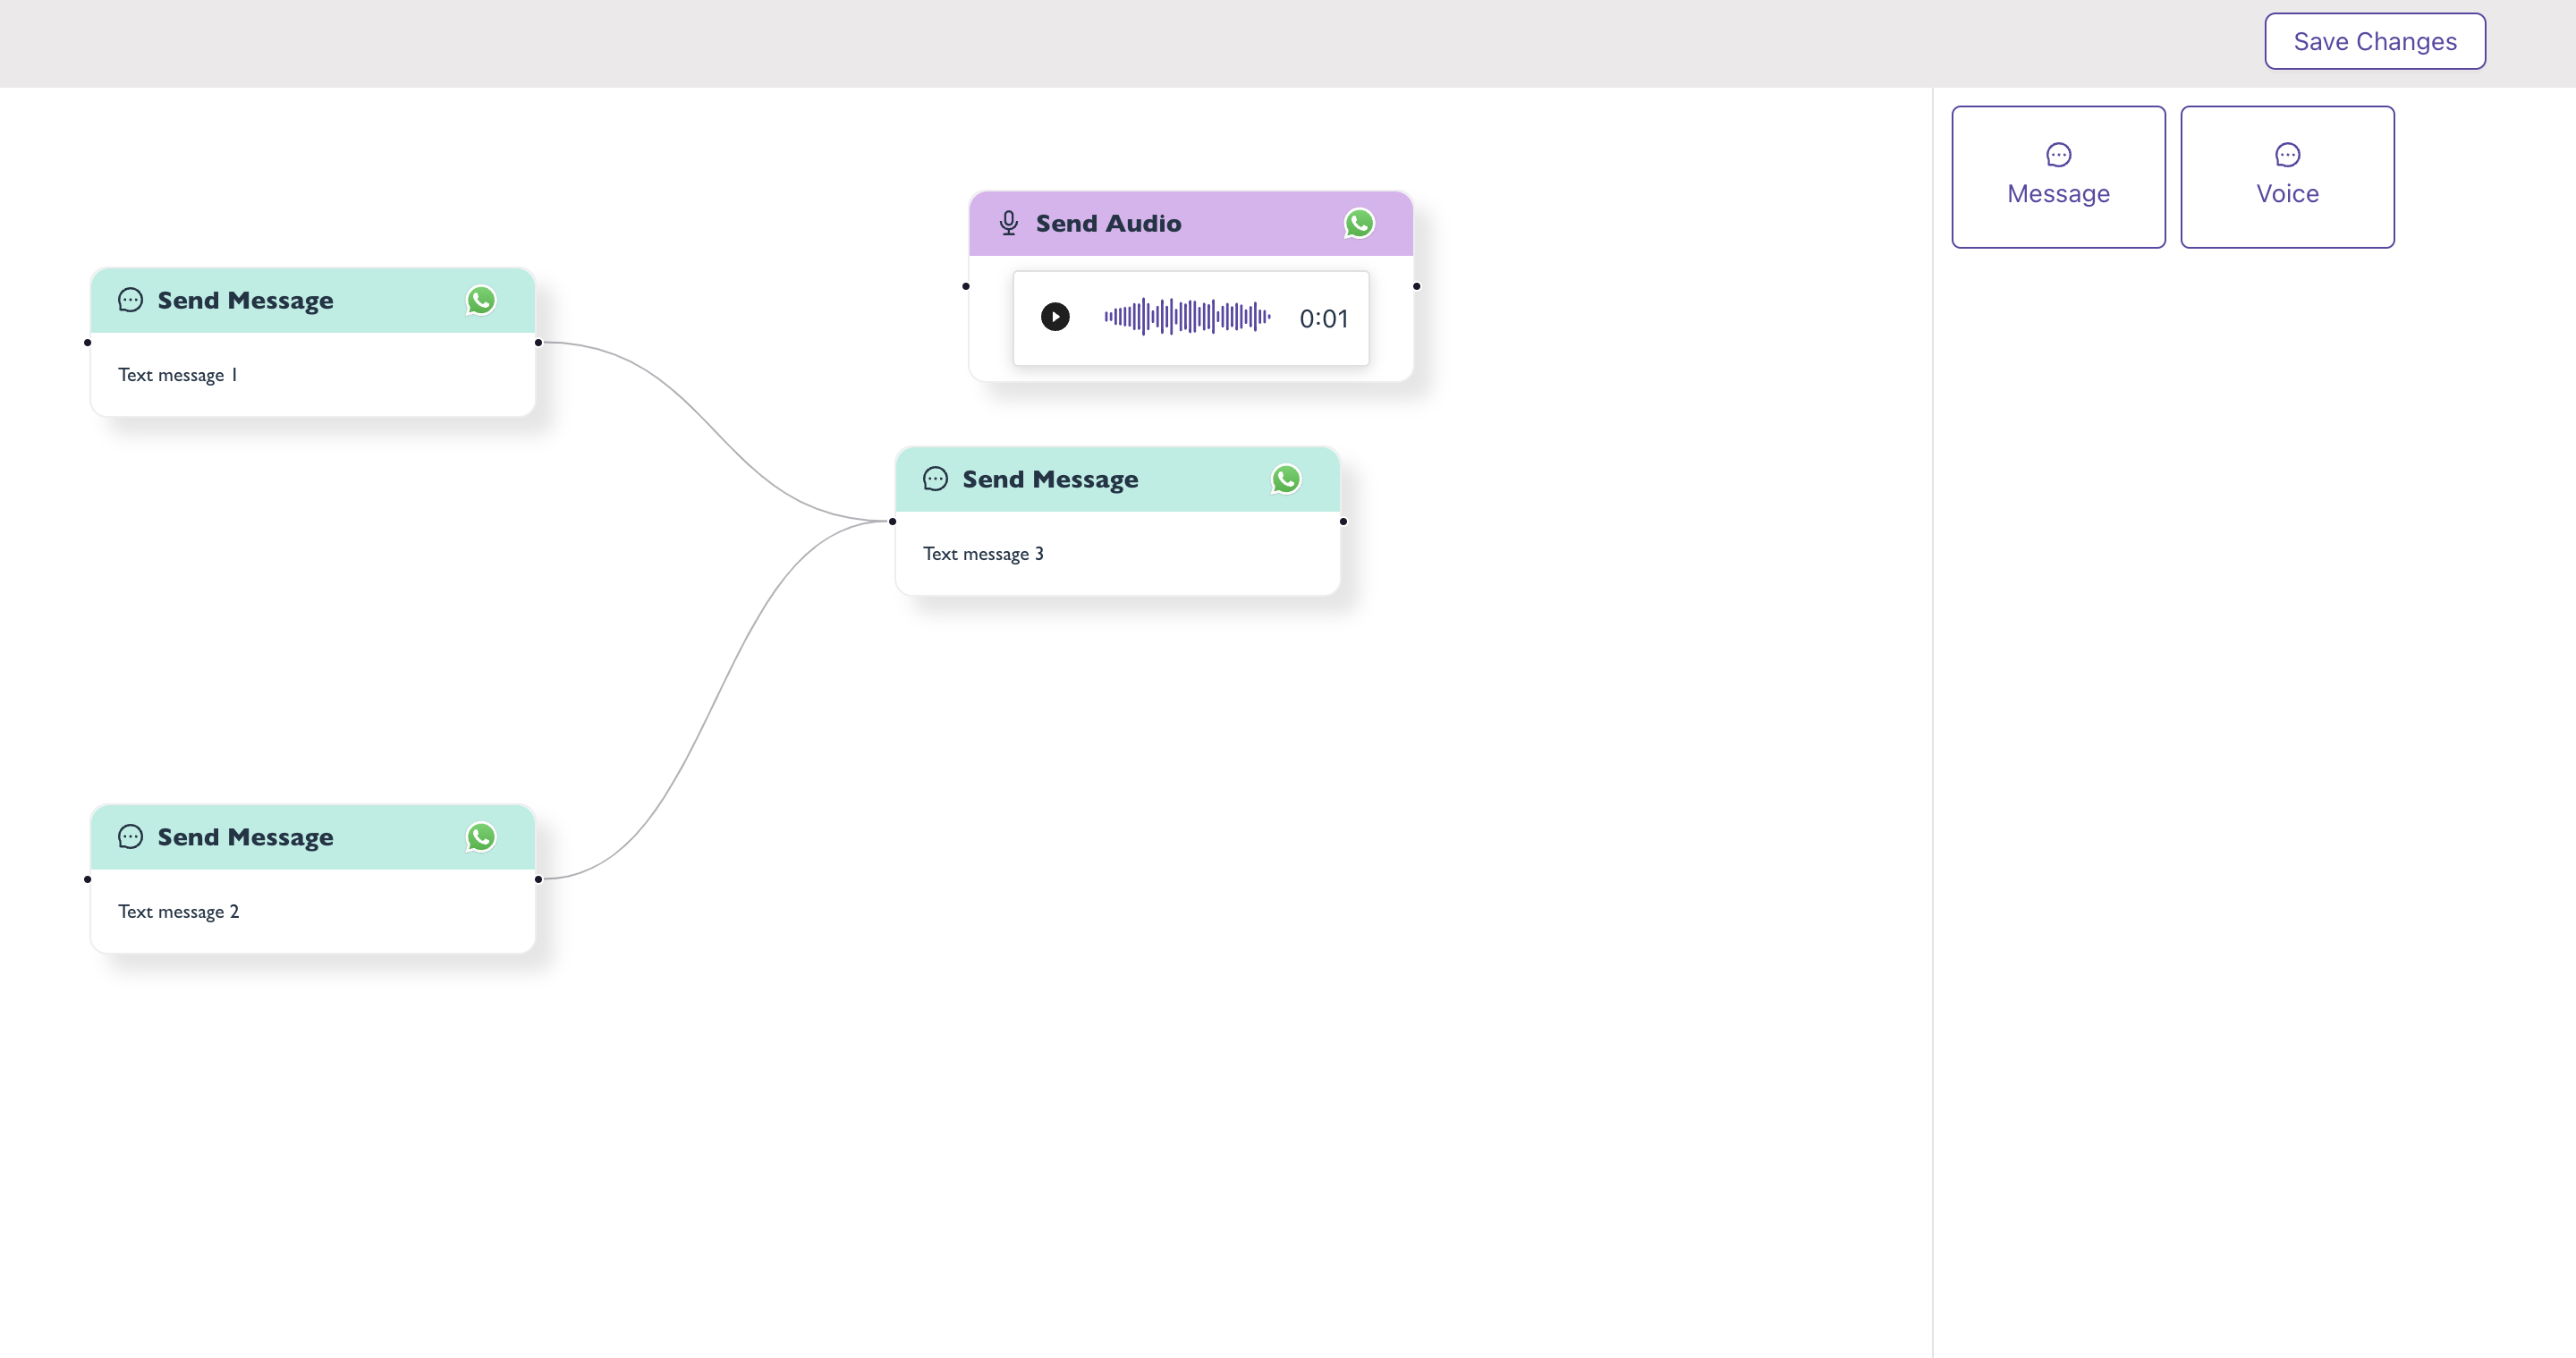Click WhatsApp icon on Text message 1 node
The width and height of the screenshot is (2576, 1358).
(481, 300)
